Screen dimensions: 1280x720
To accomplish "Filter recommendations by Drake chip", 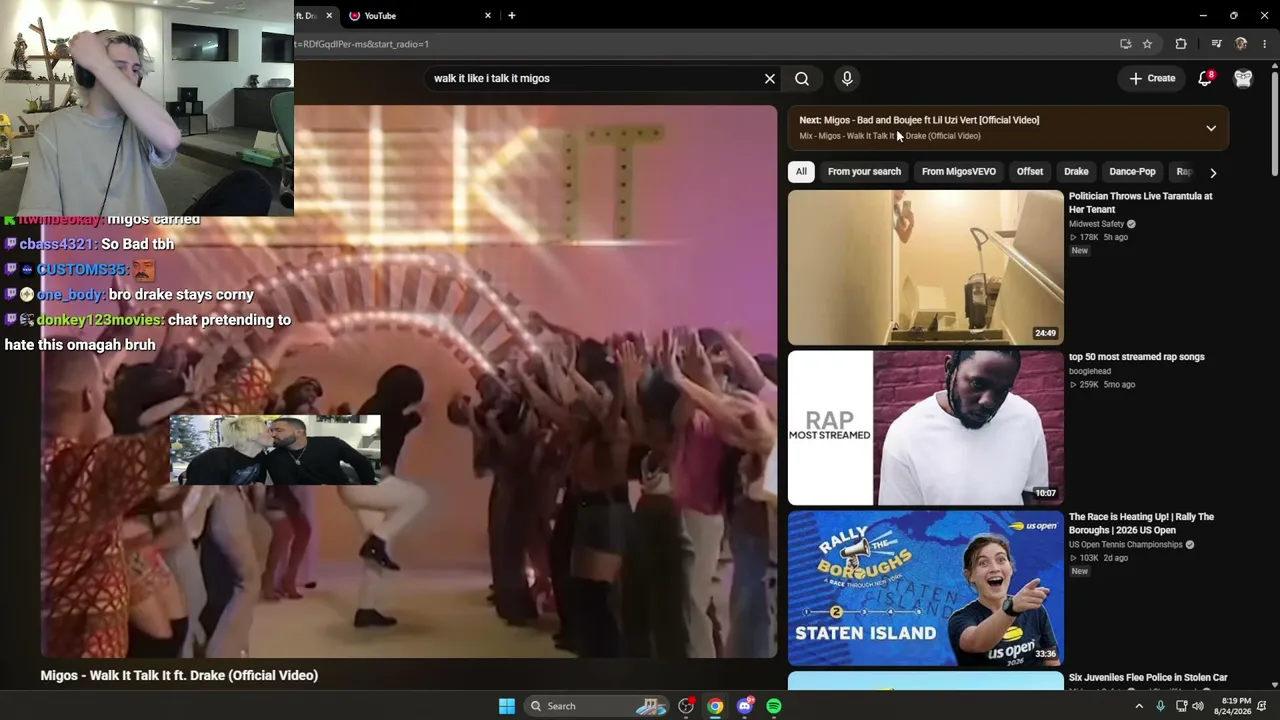I will pyautogui.click(x=1076, y=172).
